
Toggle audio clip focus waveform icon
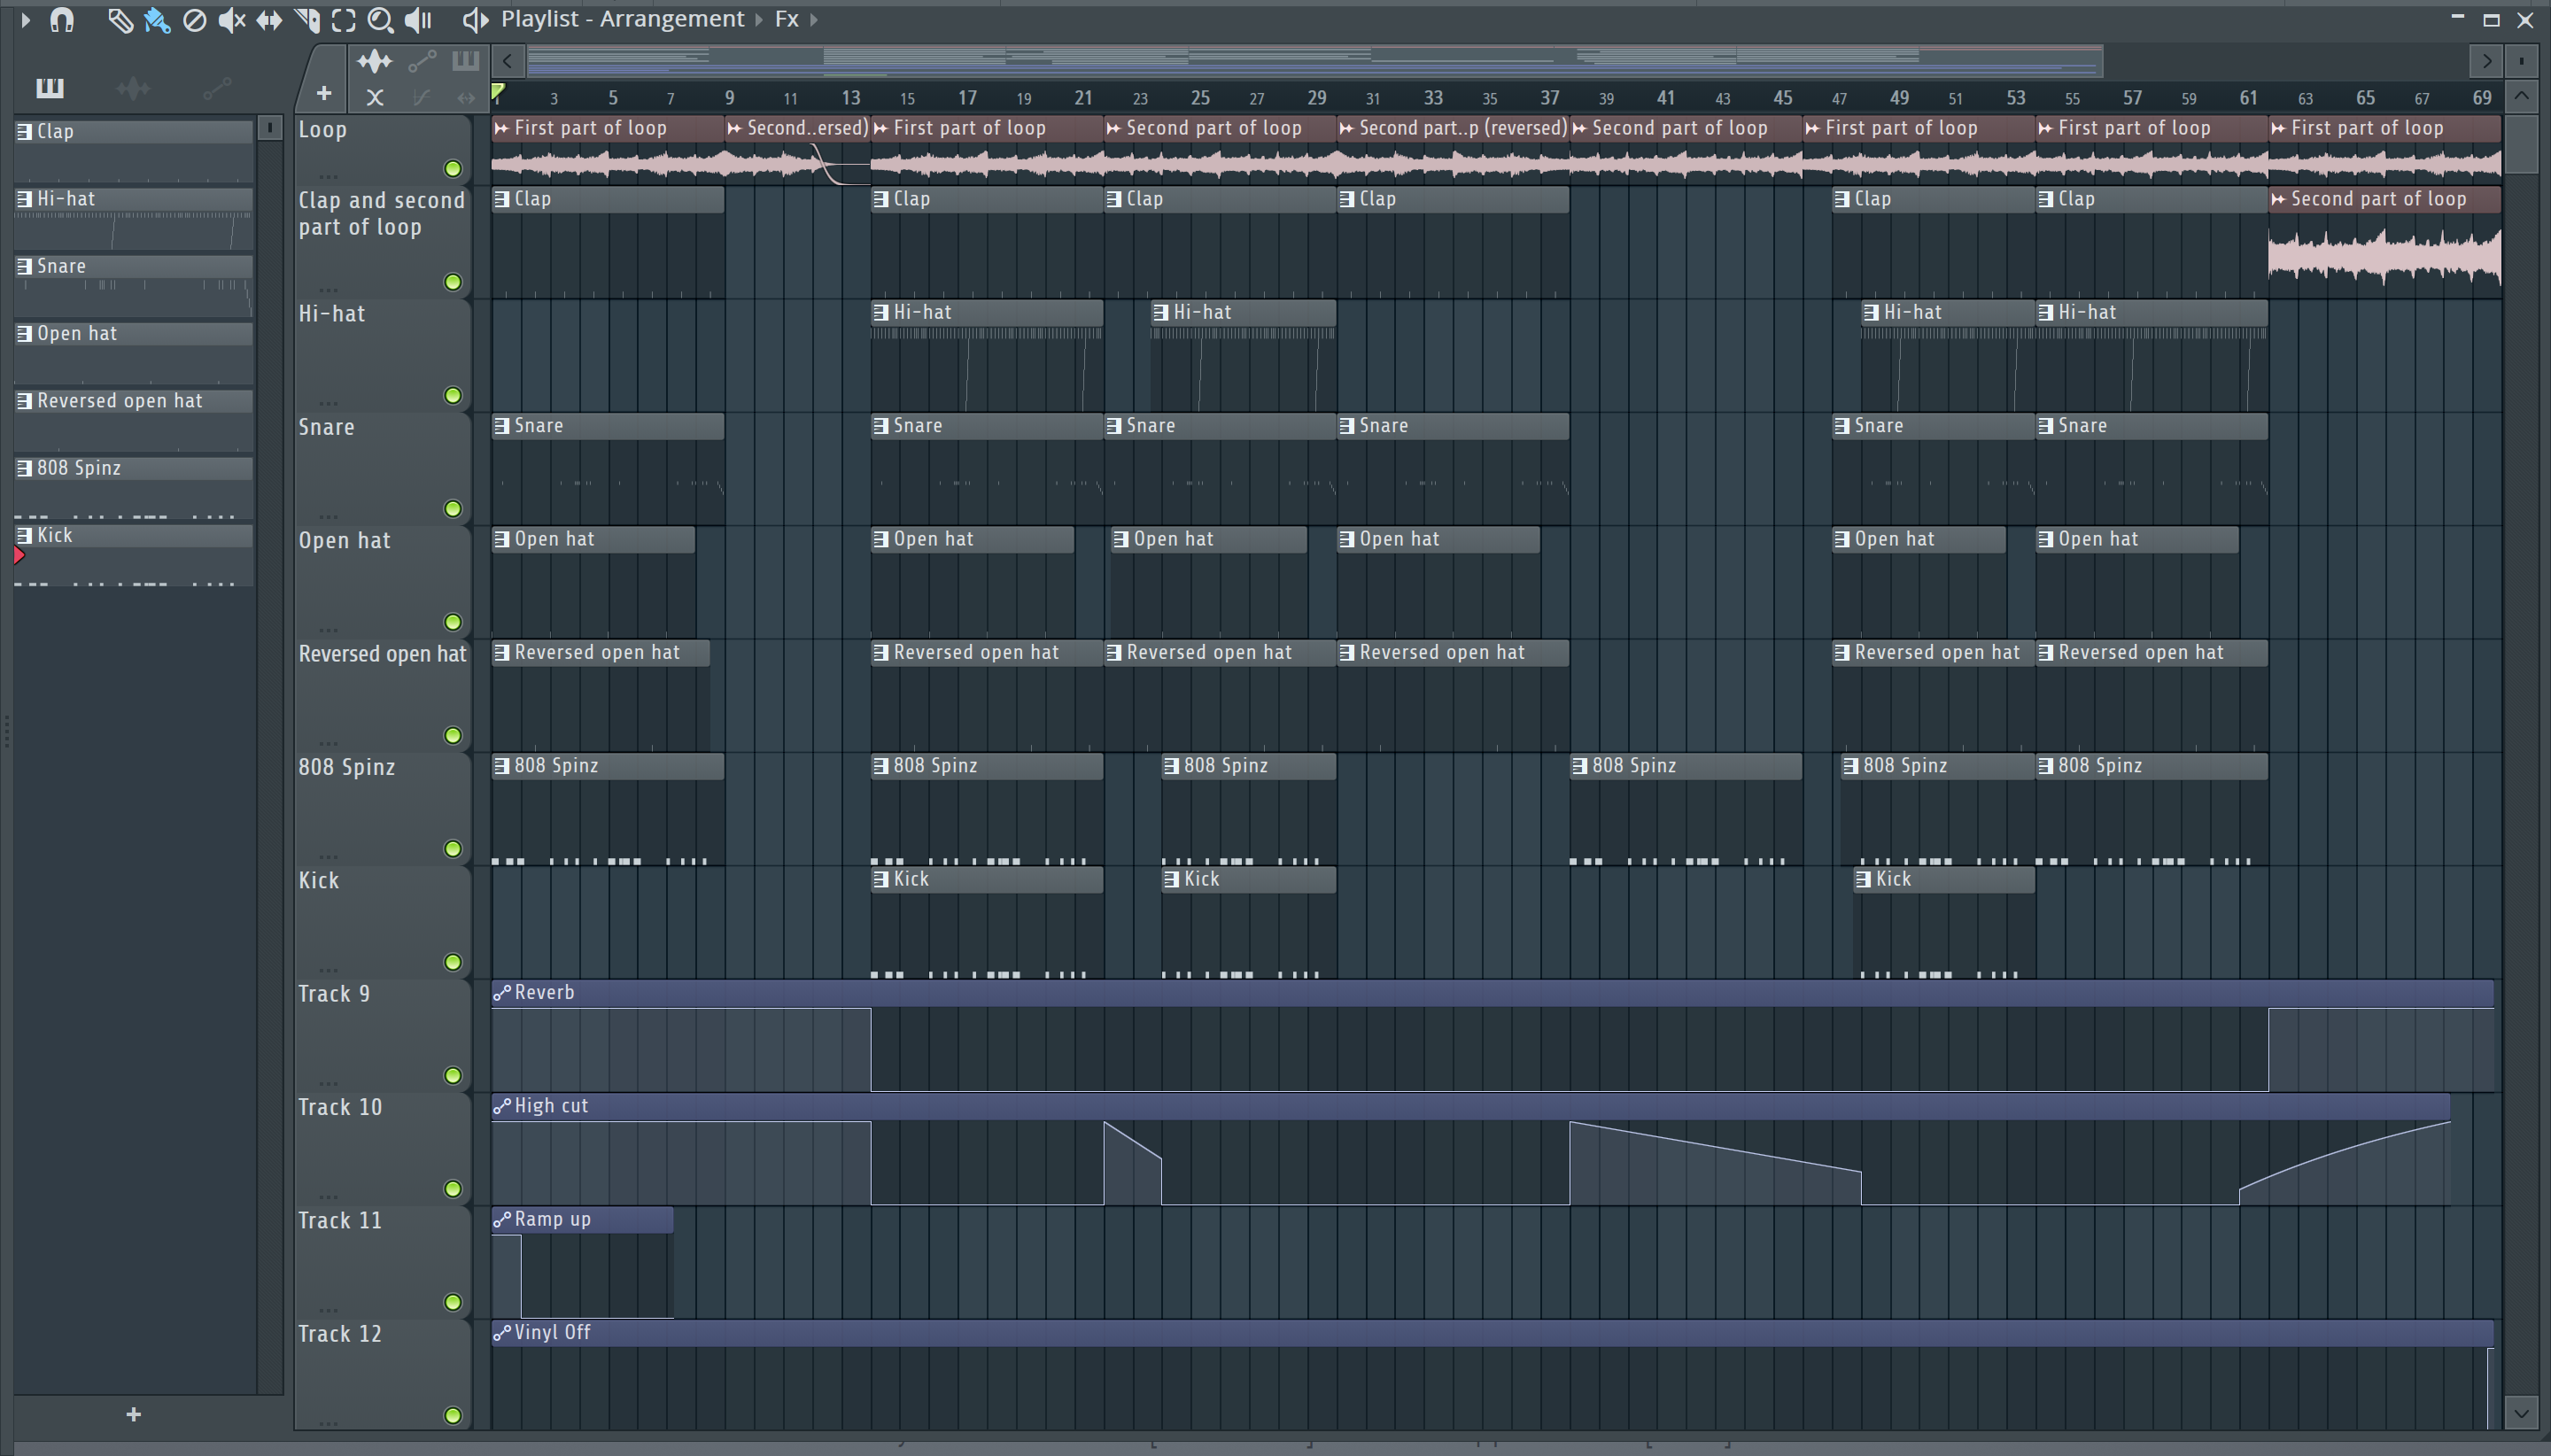pos(374,62)
